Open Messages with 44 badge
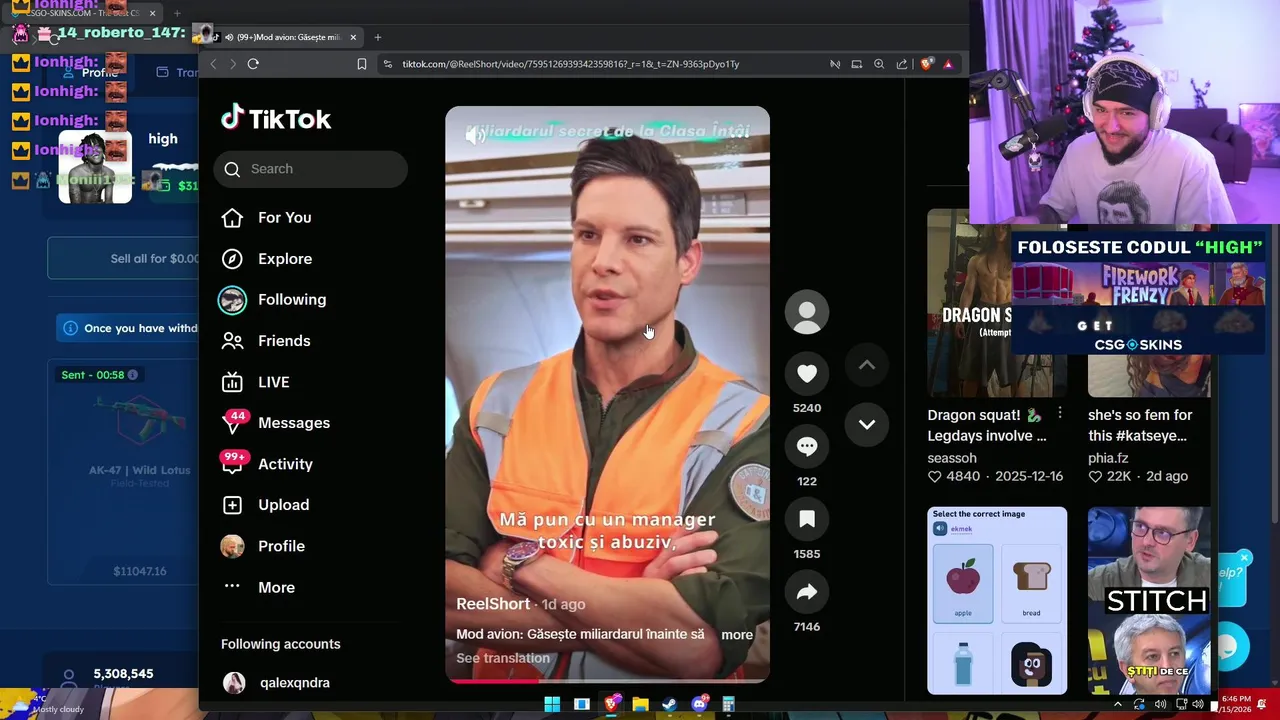 (275, 423)
